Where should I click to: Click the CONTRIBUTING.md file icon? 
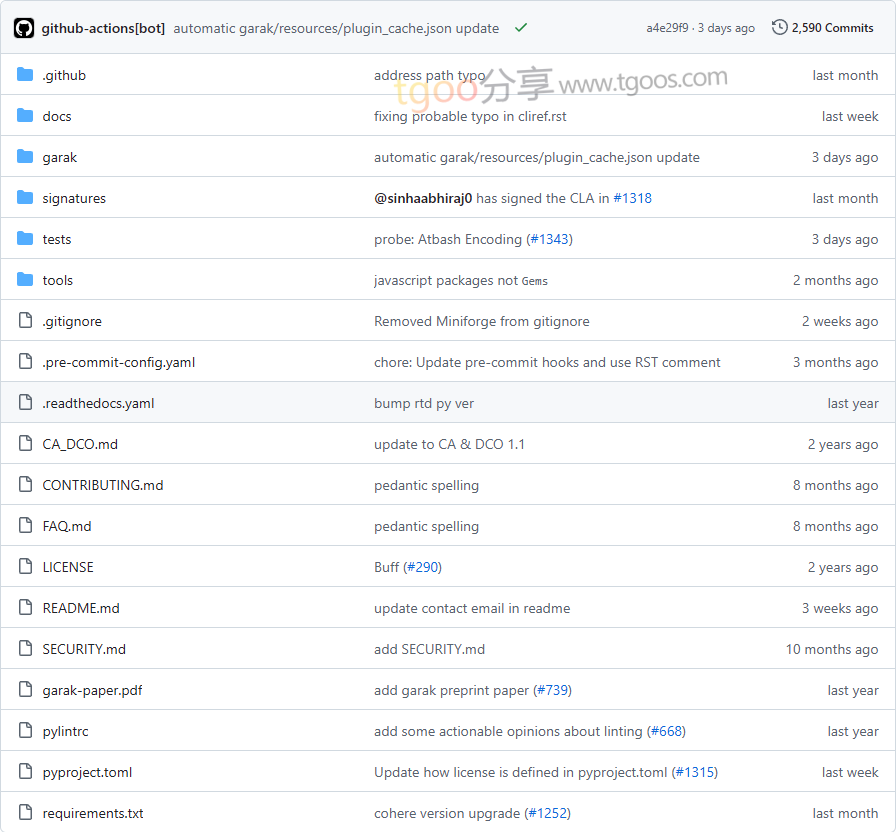[25, 484]
